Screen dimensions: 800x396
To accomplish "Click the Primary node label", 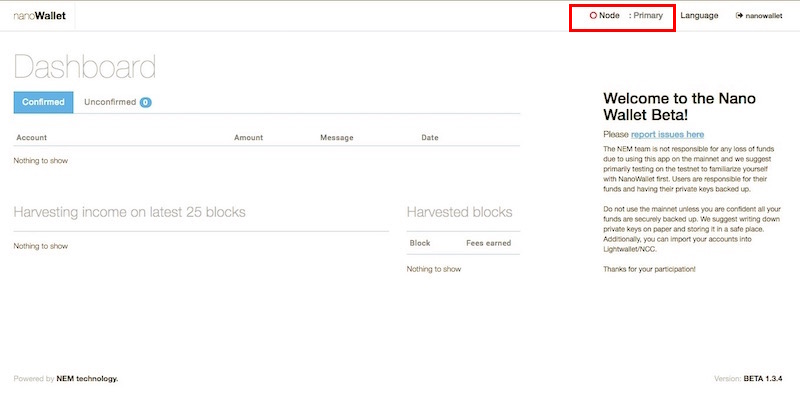I will pyautogui.click(x=648, y=16).
